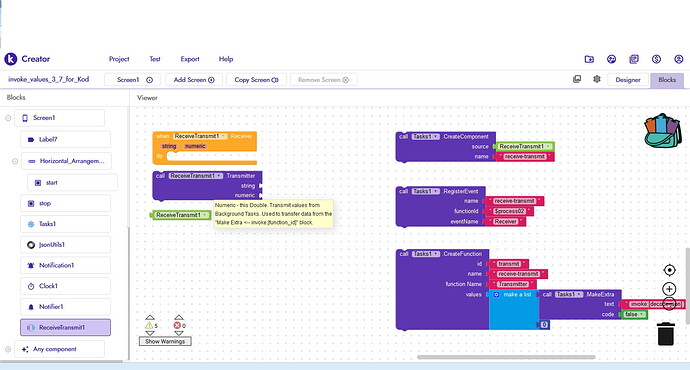This screenshot has height=370, width=690.
Task: Open the Export menu
Action: [190, 59]
